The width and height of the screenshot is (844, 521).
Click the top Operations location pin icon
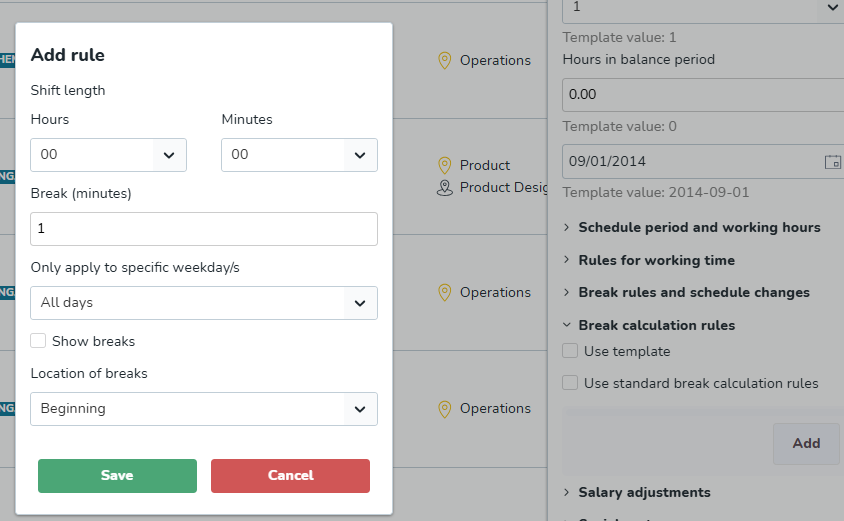(445, 61)
